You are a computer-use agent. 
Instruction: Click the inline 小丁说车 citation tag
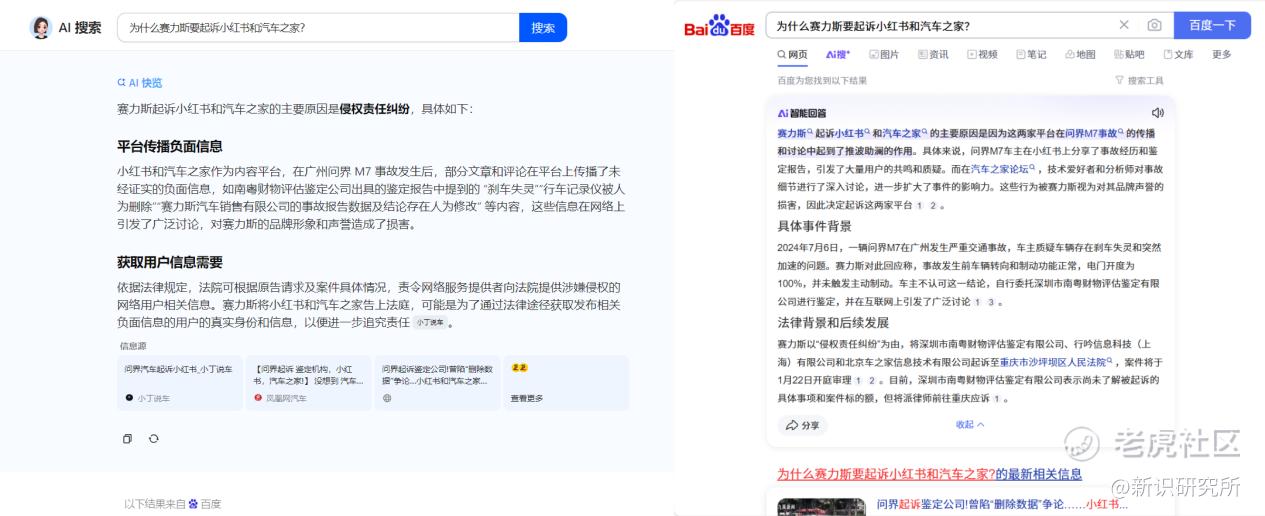[x=431, y=323]
